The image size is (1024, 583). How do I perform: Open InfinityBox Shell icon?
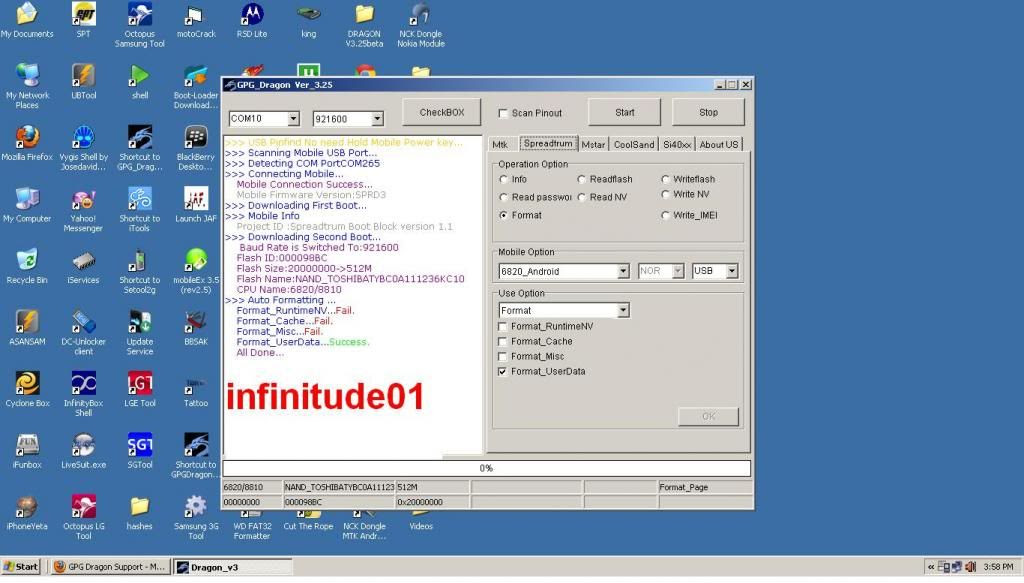click(84, 394)
